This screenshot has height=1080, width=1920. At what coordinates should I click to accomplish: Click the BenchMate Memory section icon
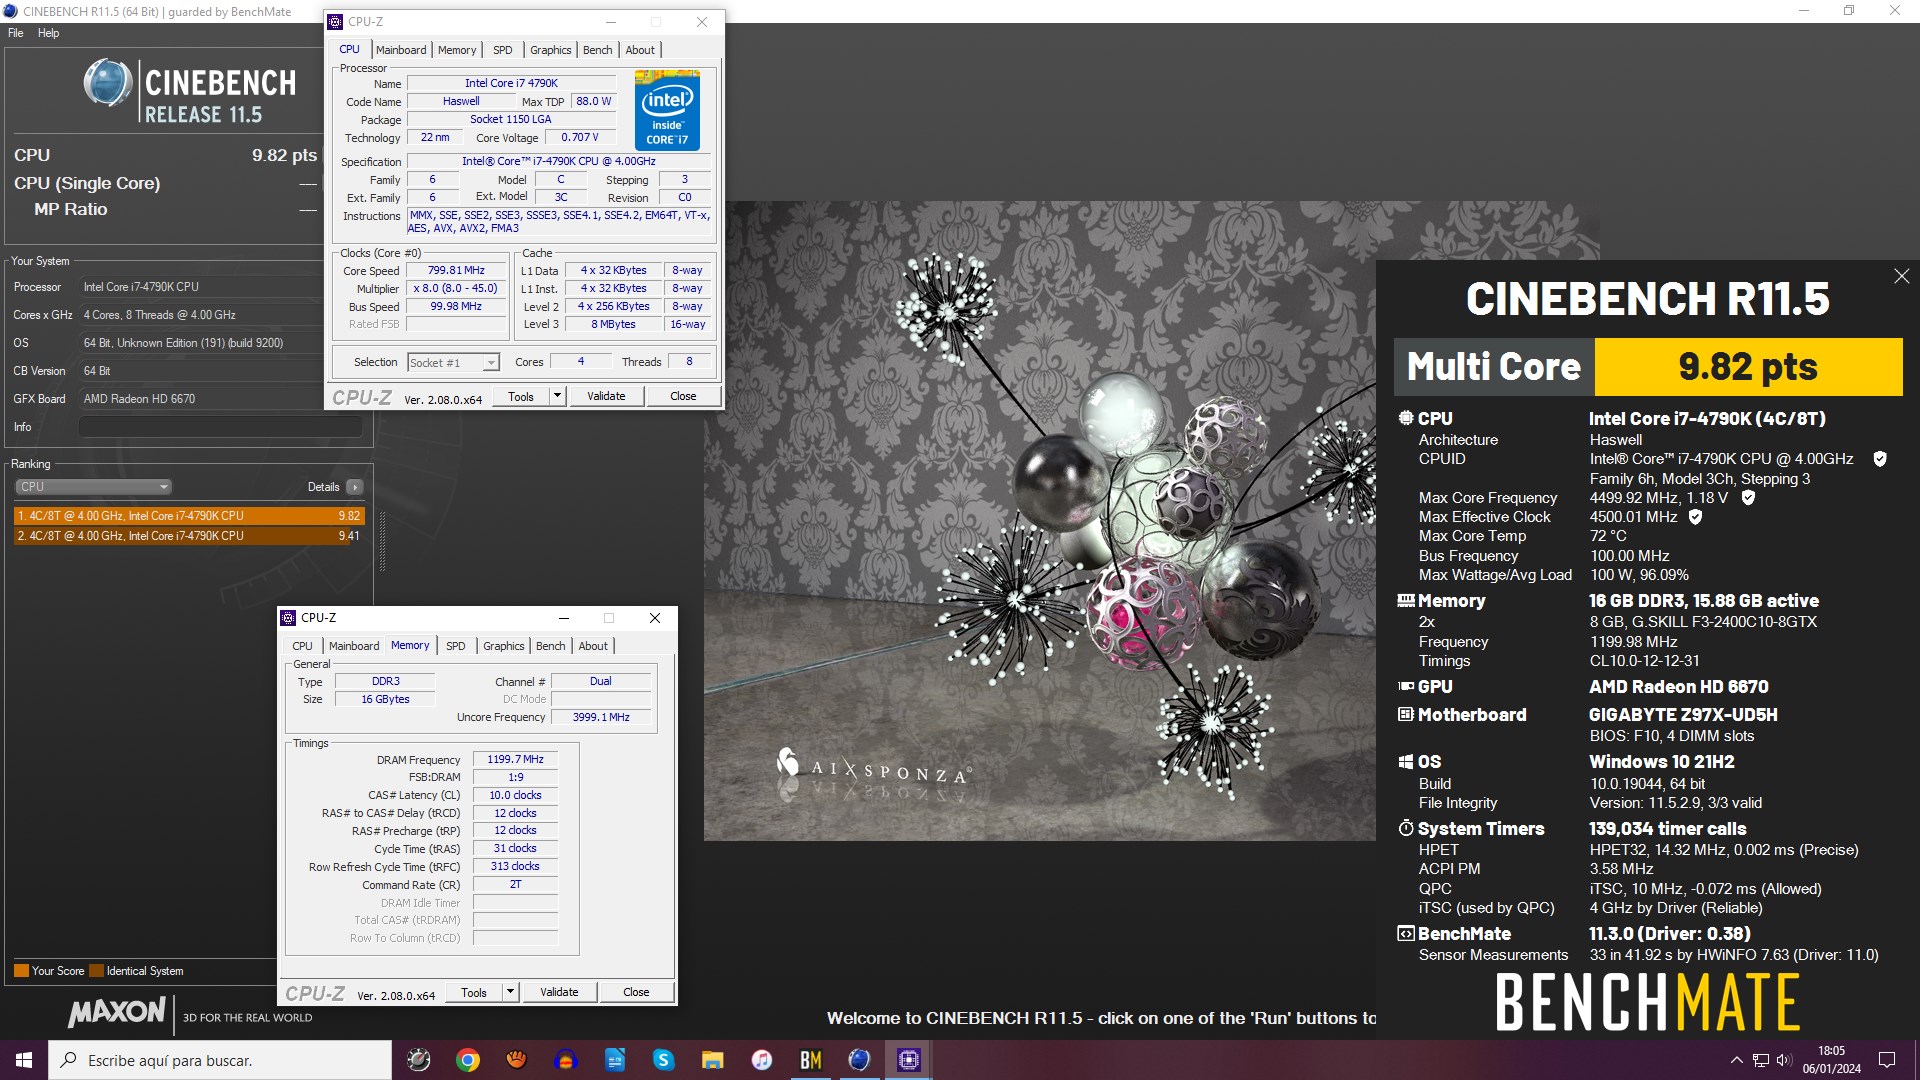tap(1406, 600)
